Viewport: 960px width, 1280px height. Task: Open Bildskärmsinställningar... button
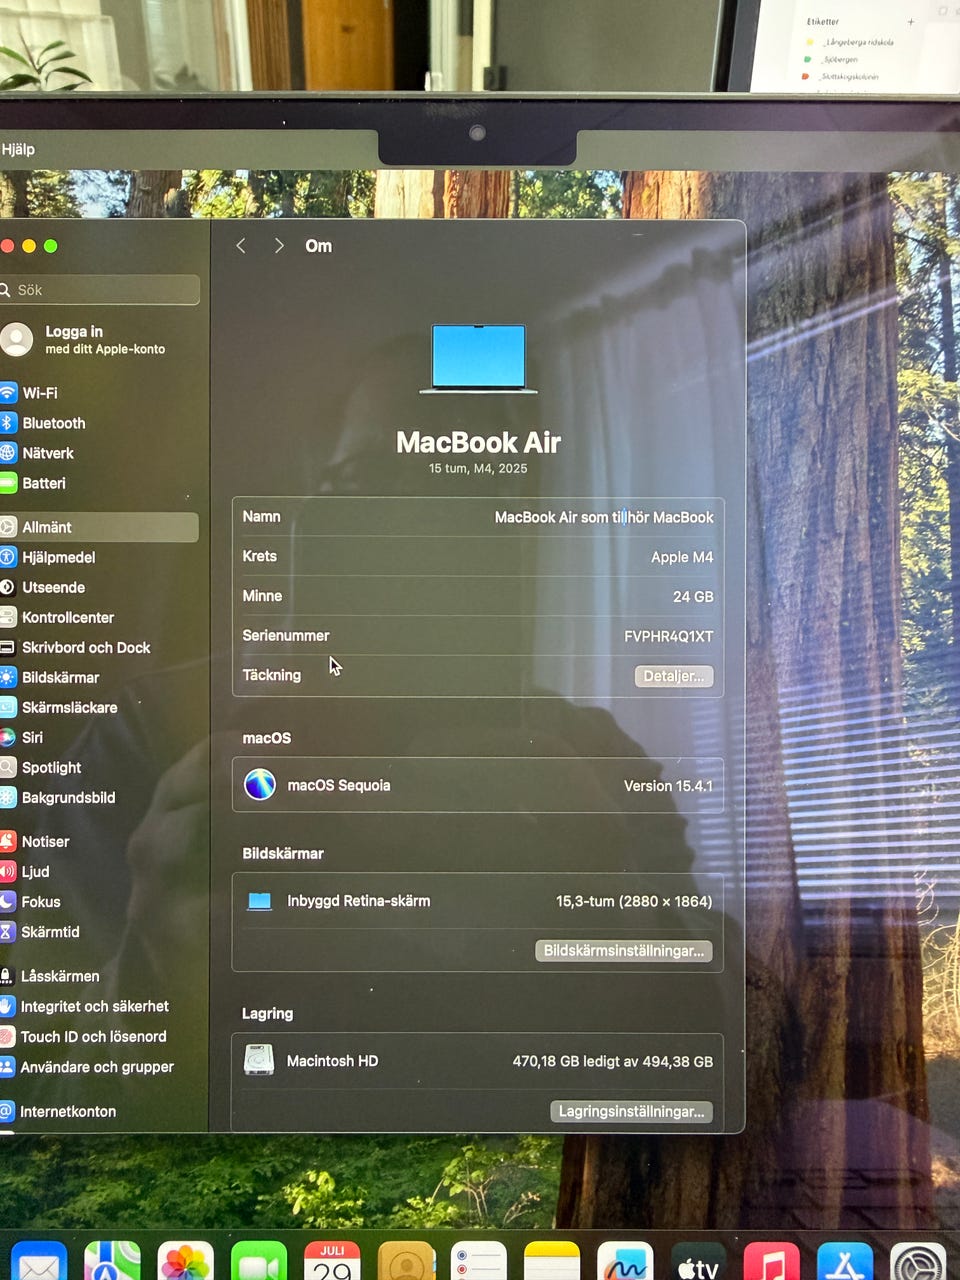tap(624, 950)
